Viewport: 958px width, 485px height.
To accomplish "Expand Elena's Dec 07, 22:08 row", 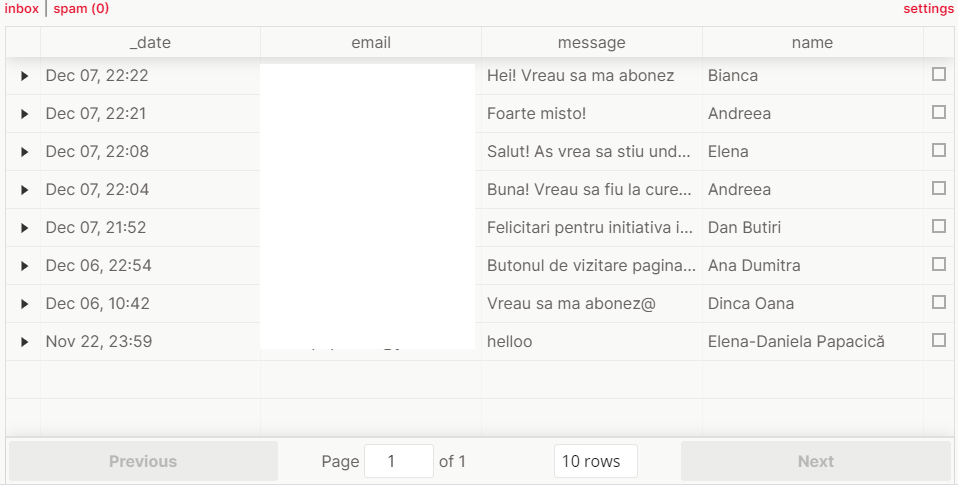I will click(x=24, y=152).
